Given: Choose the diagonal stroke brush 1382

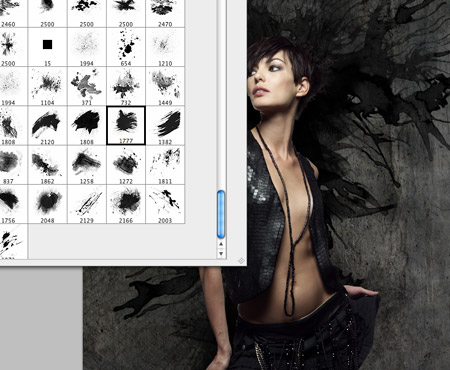Looking at the screenshot, I should (x=165, y=126).
